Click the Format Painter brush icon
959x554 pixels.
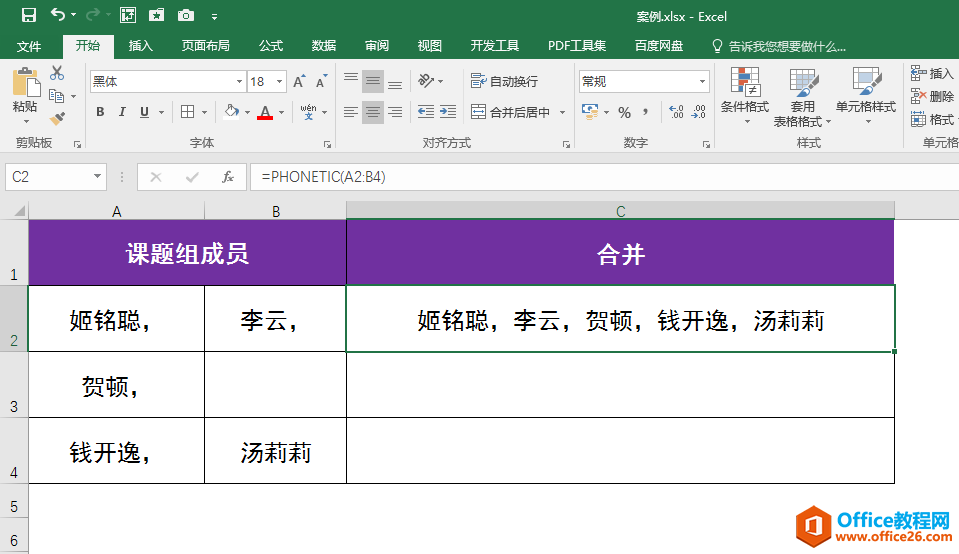tap(57, 118)
